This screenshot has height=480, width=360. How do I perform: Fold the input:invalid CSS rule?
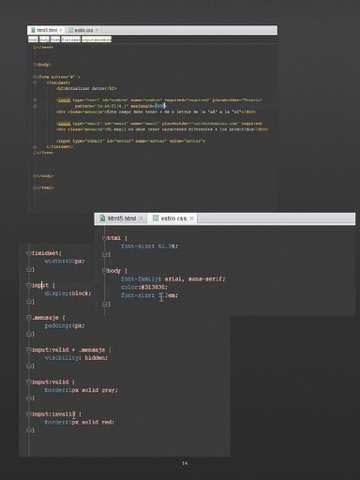29,414
